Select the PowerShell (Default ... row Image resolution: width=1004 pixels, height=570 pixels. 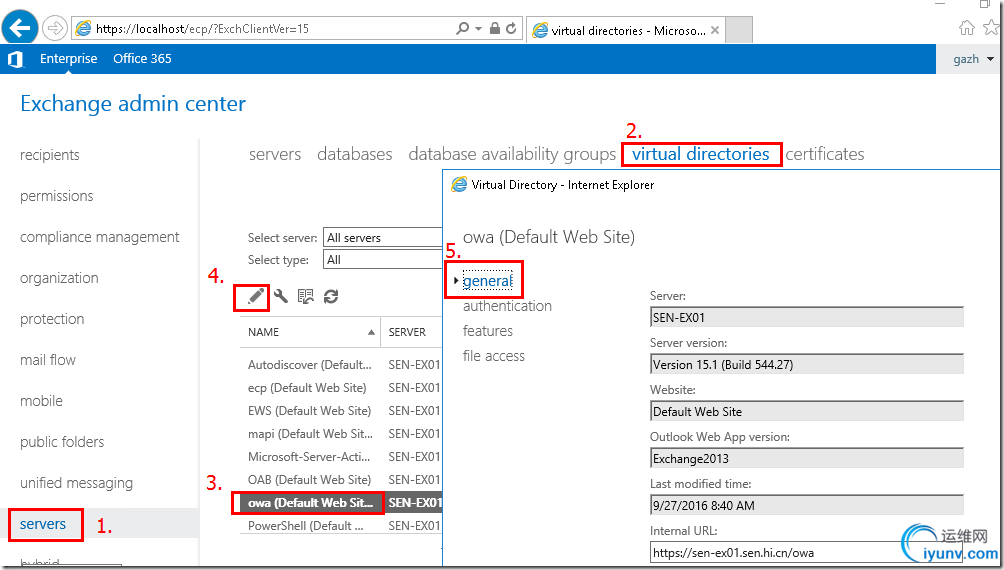(341, 526)
